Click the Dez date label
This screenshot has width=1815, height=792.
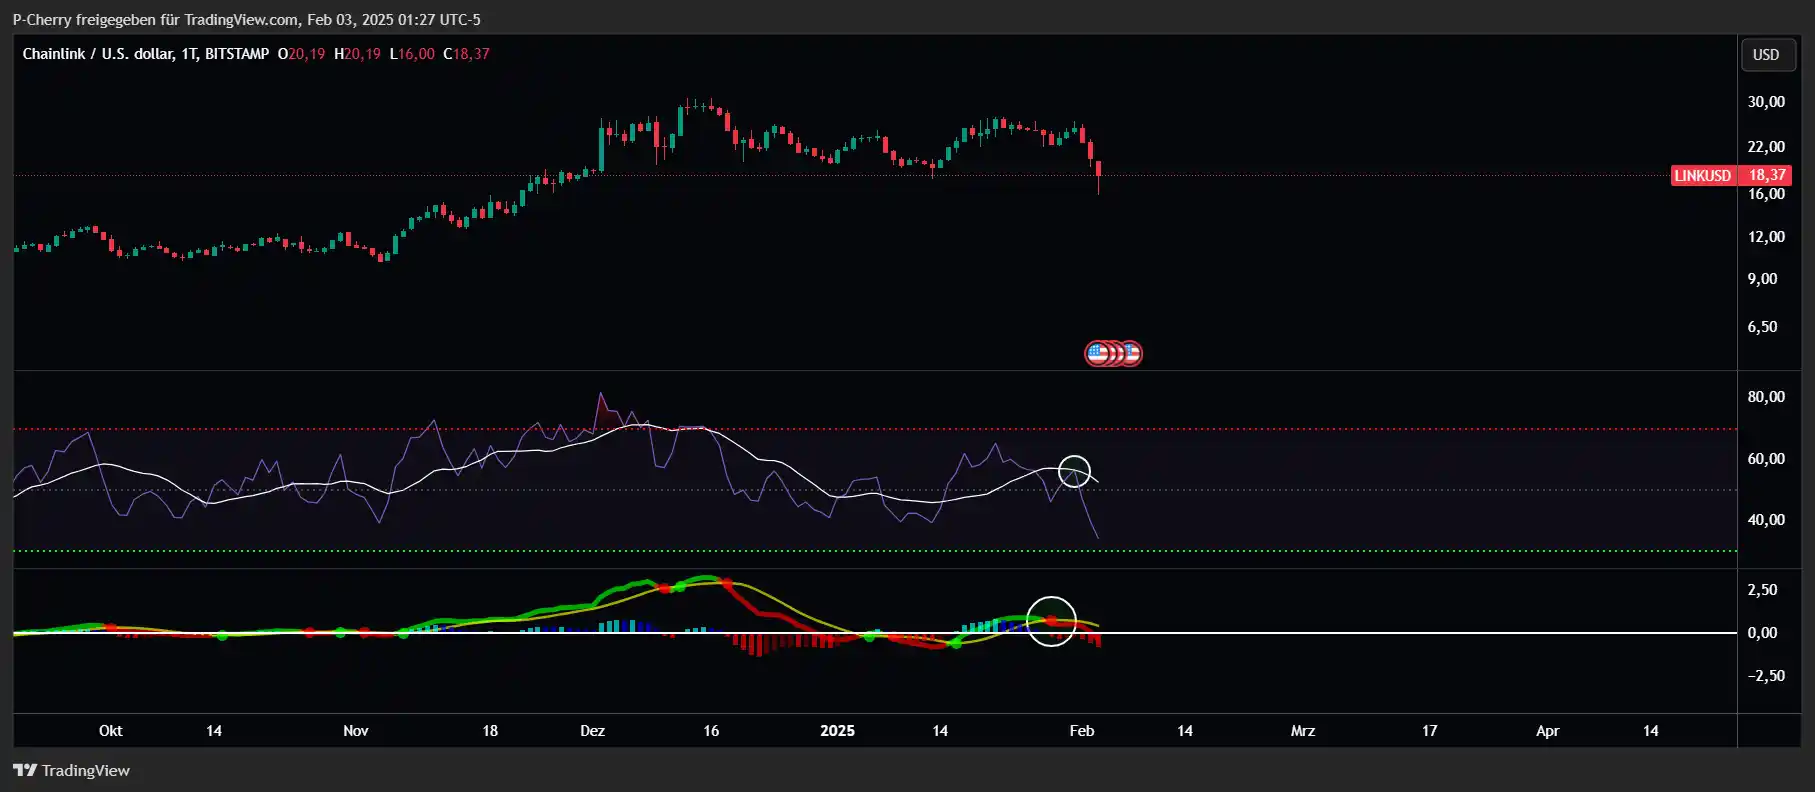coord(593,731)
